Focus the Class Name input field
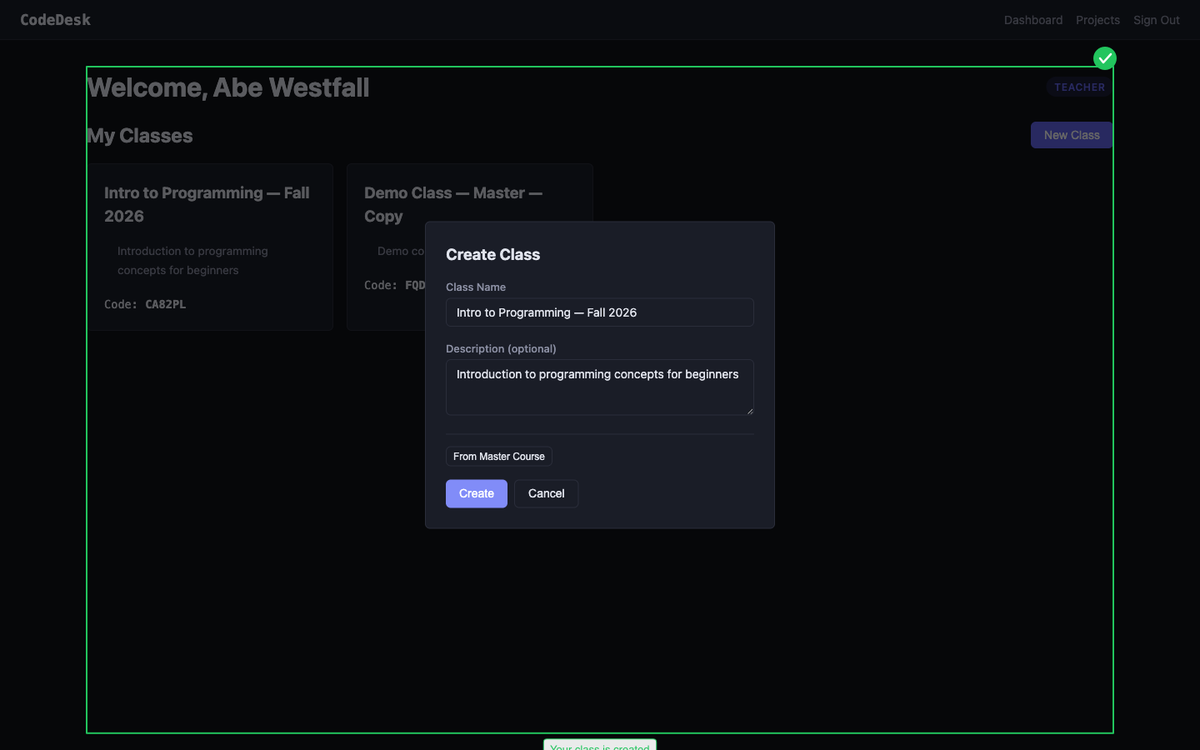 [599, 313]
